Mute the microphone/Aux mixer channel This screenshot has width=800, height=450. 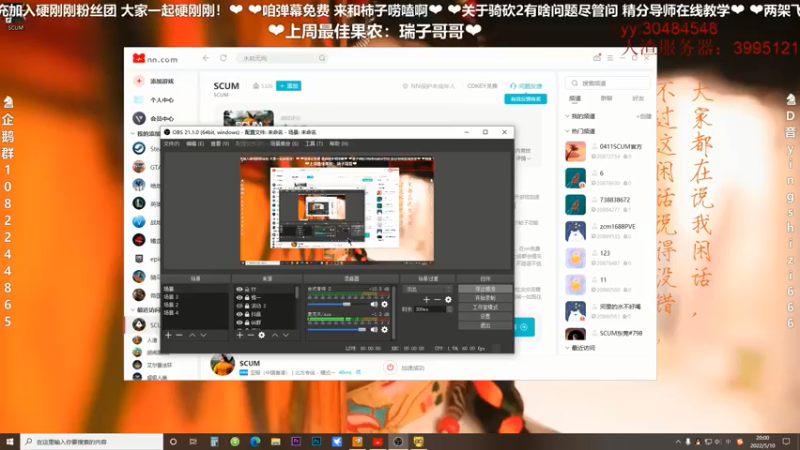click(374, 330)
